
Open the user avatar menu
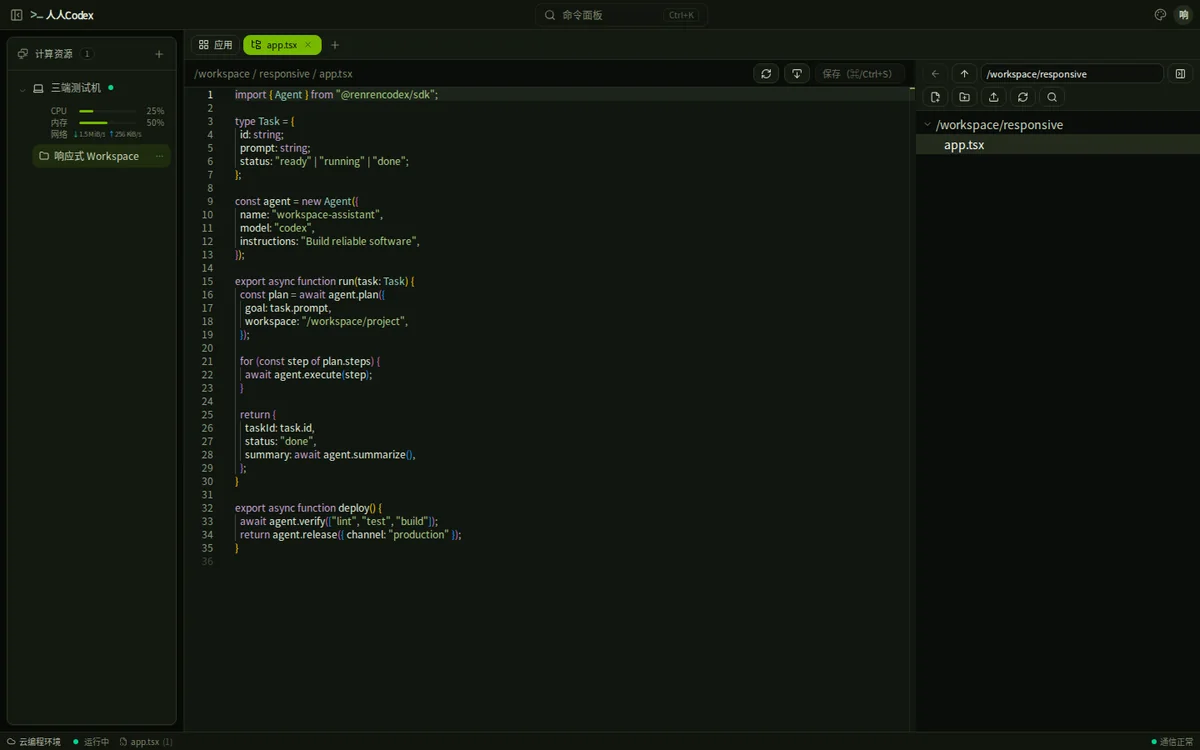click(x=1183, y=15)
